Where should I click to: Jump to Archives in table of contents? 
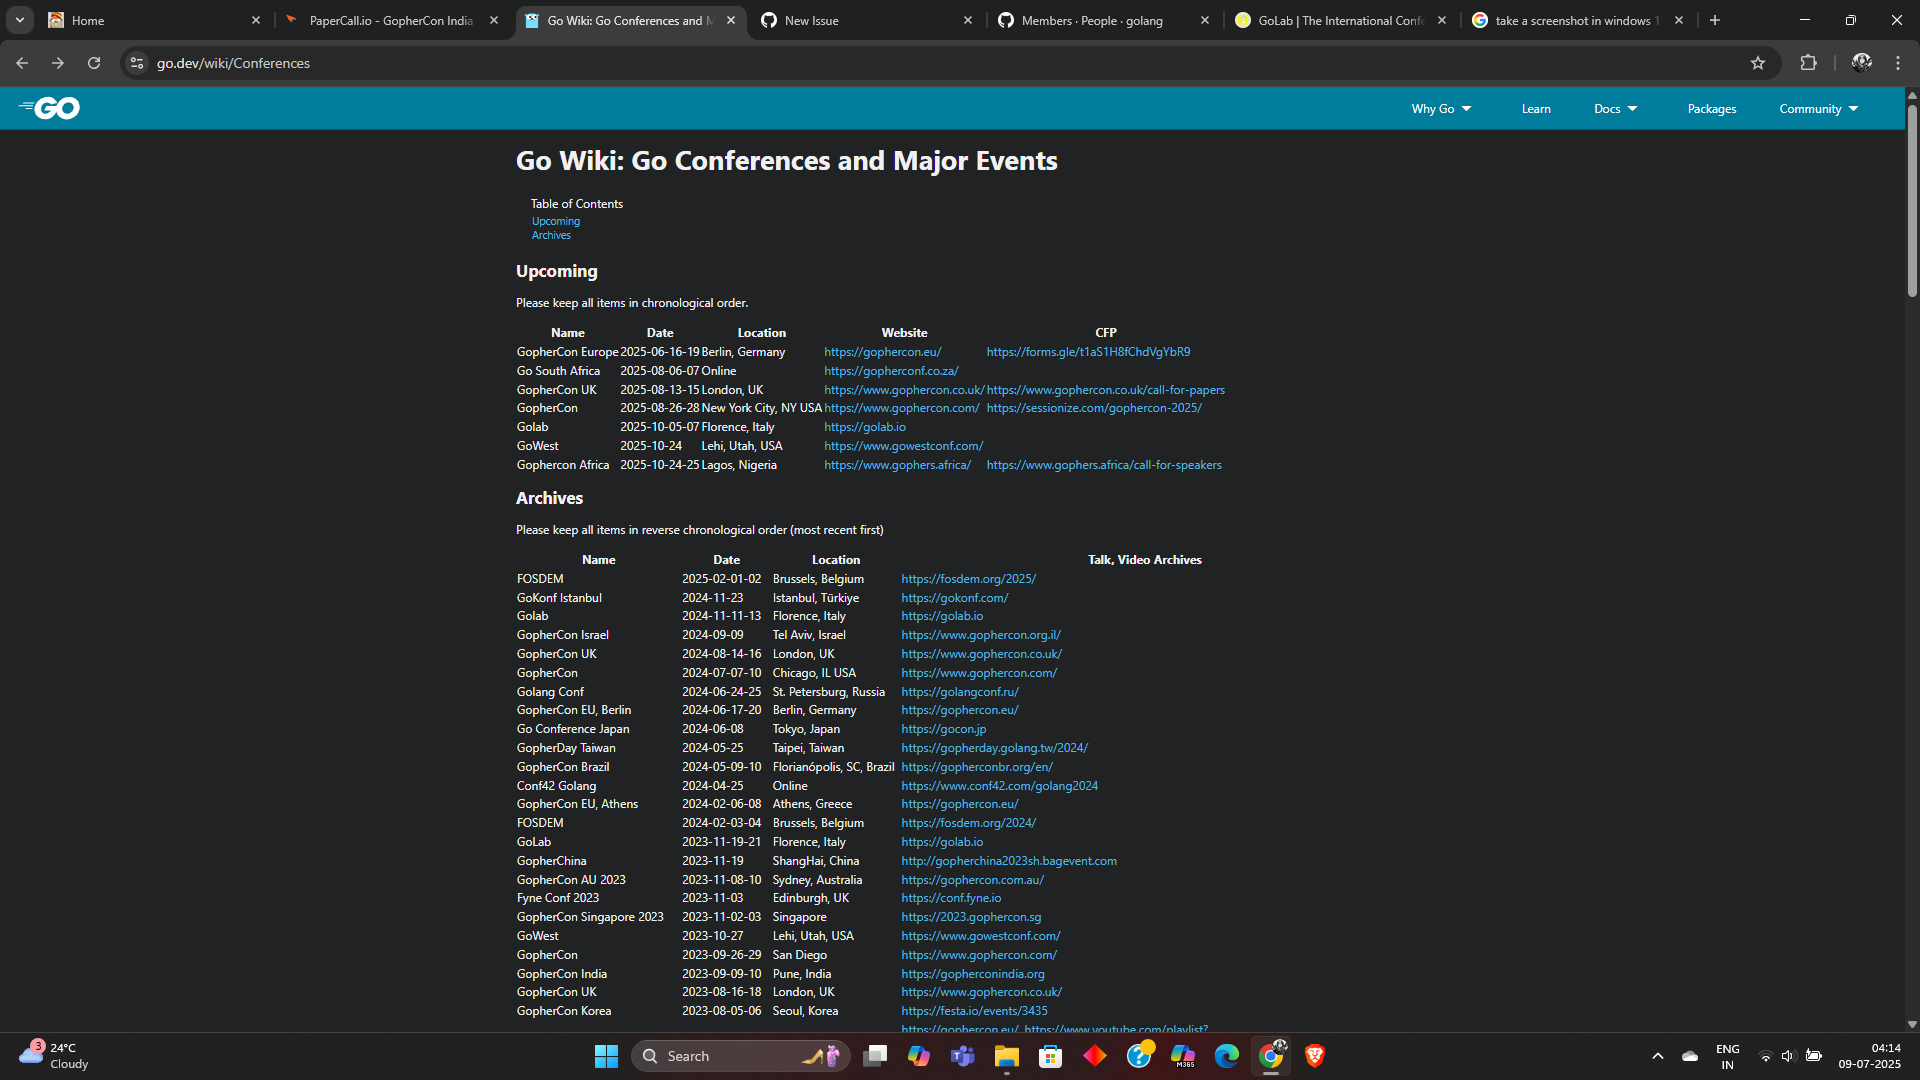tap(551, 236)
